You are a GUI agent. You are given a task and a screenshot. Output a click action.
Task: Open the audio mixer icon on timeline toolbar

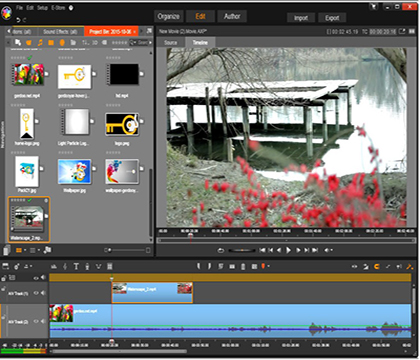pos(54,266)
